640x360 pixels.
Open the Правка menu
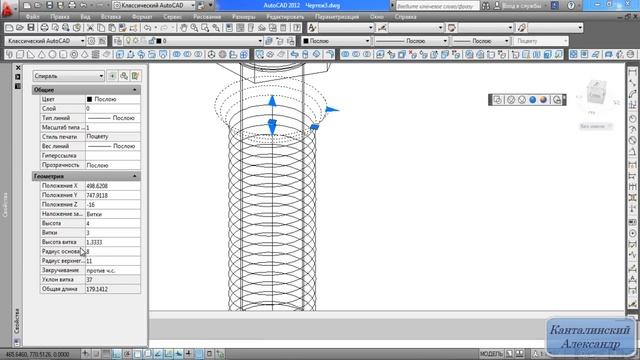click(60, 17)
